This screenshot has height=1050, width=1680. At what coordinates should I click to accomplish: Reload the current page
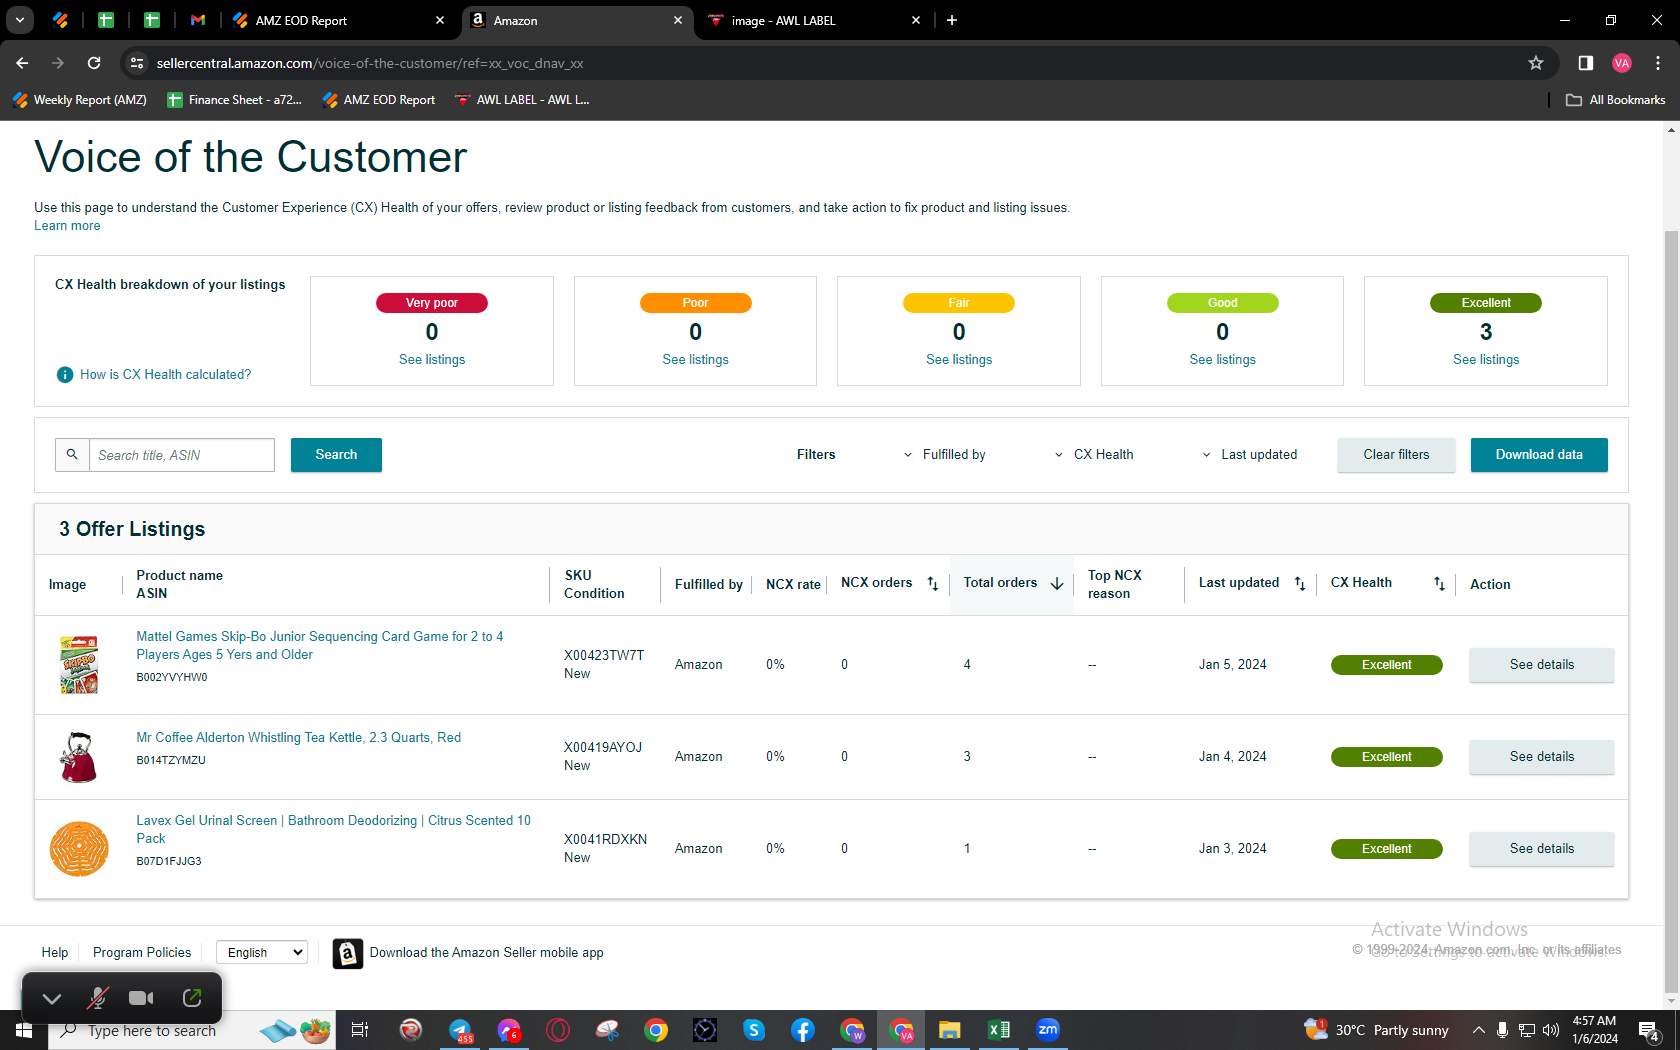point(94,63)
